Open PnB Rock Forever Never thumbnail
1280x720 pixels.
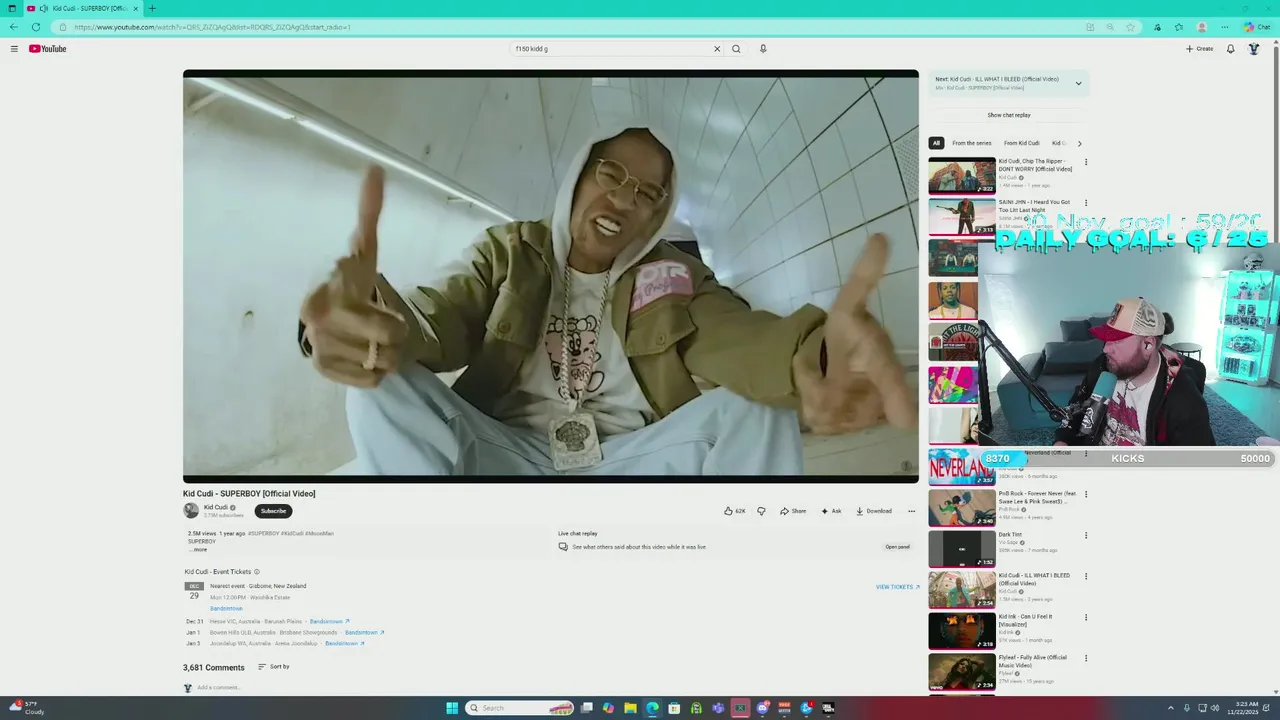point(962,508)
